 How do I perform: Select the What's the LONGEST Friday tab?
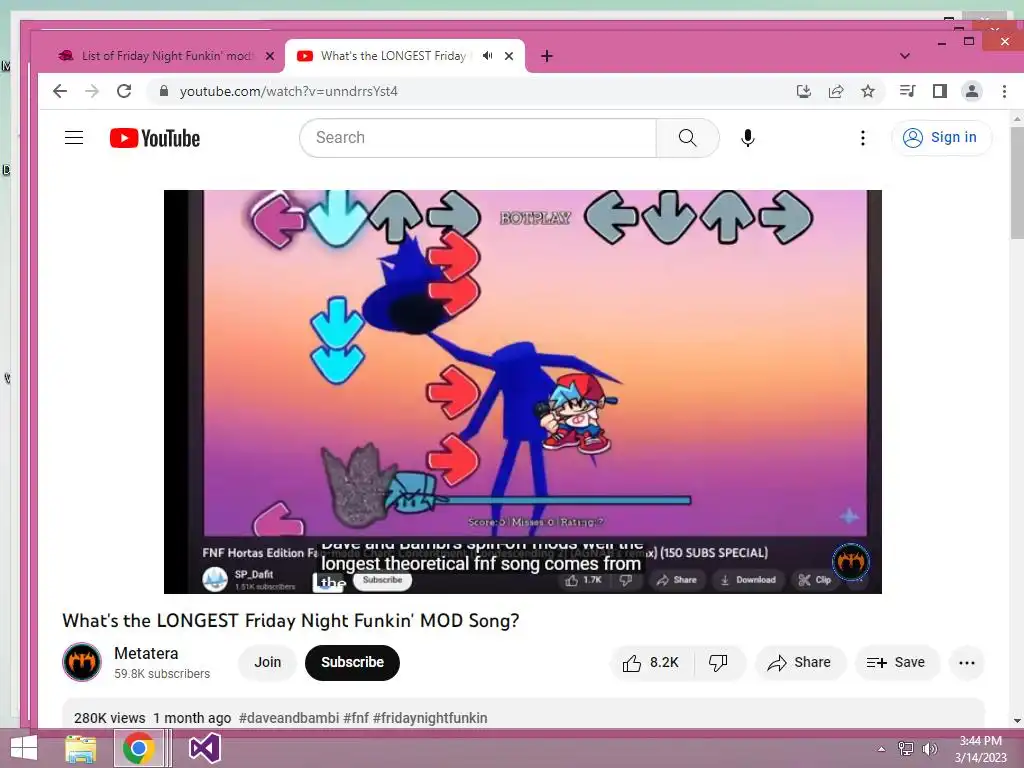(393, 56)
